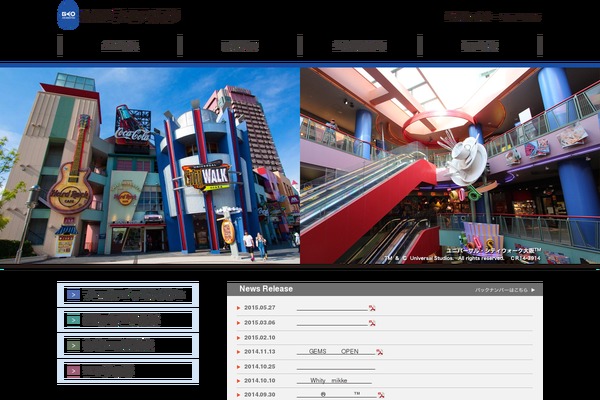The image size is (600, 400).
Task: Open the 2014.09.30 news release link
Action: click(x=336, y=395)
